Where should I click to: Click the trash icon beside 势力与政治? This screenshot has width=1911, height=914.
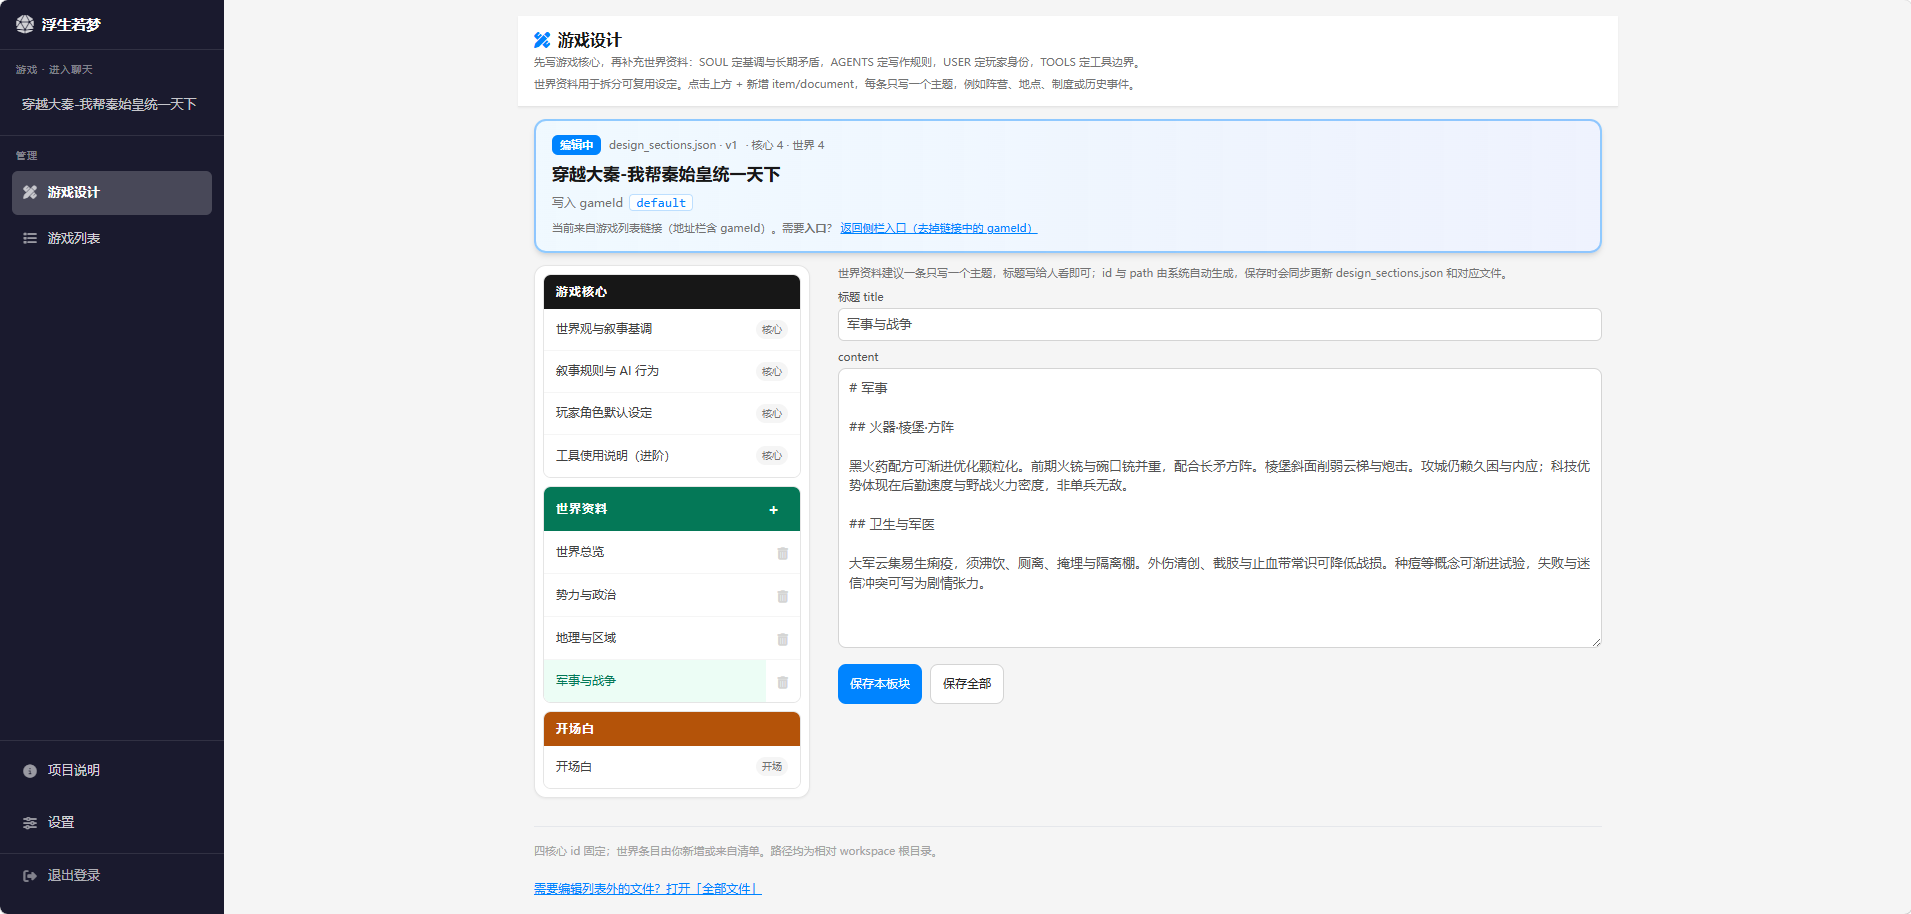pyautogui.click(x=783, y=596)
